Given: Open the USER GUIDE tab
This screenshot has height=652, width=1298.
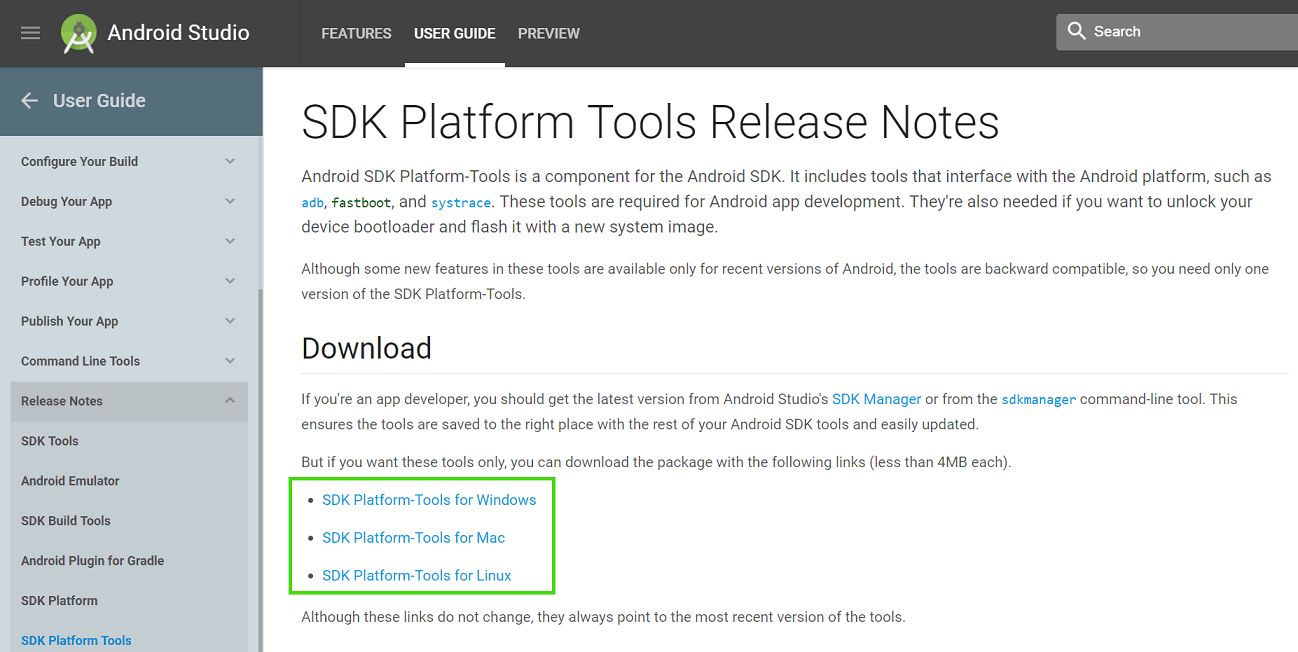Looking at the screenshot, I should pos(455,33).
